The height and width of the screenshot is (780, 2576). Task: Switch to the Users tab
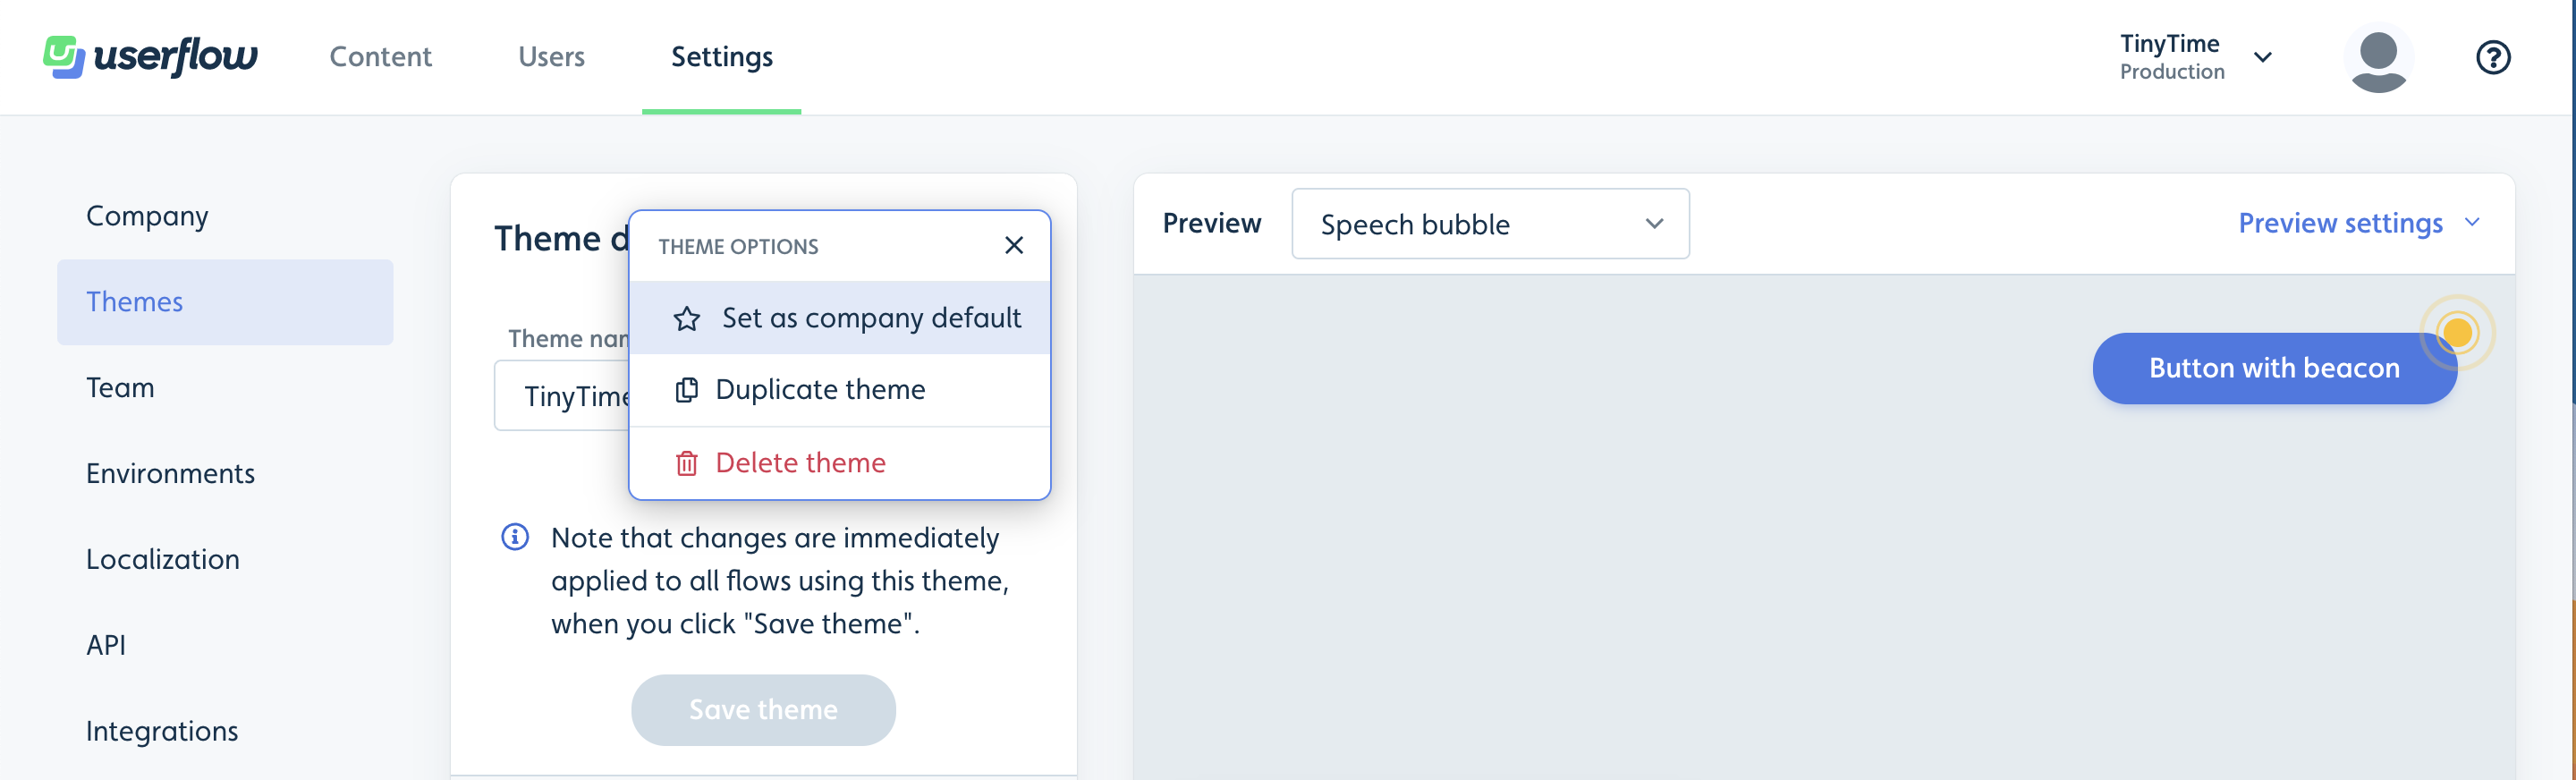point(551,57)
